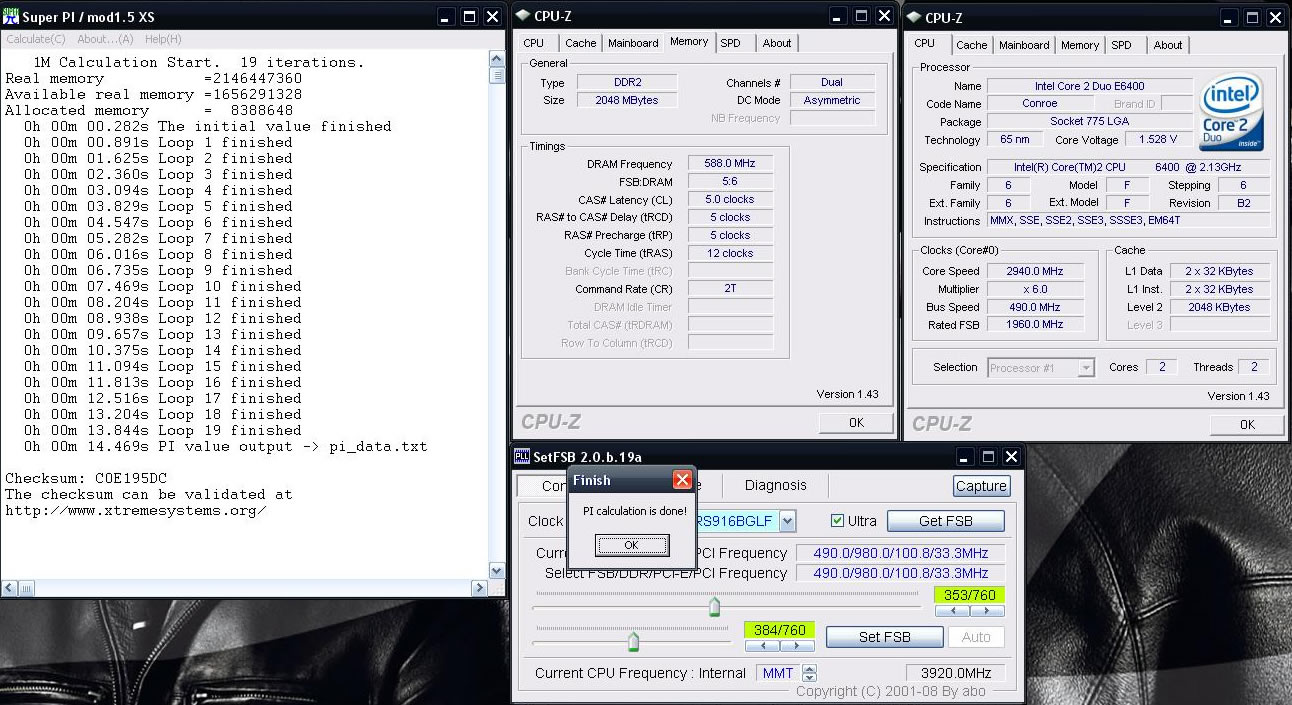Open the Processor #1 selection dropdown
1292x705 pixels.
(1086, 368)
